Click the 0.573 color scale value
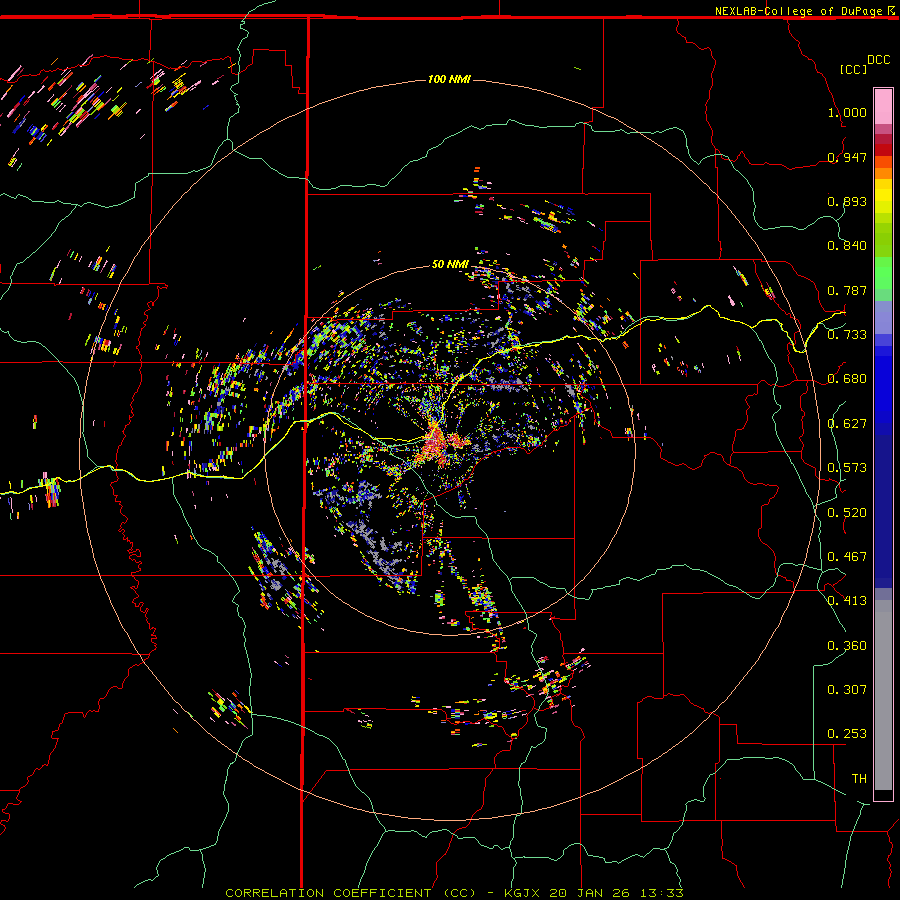Image resolution: width=900 pixels, height=900 pixels. (x=847, y=468)
